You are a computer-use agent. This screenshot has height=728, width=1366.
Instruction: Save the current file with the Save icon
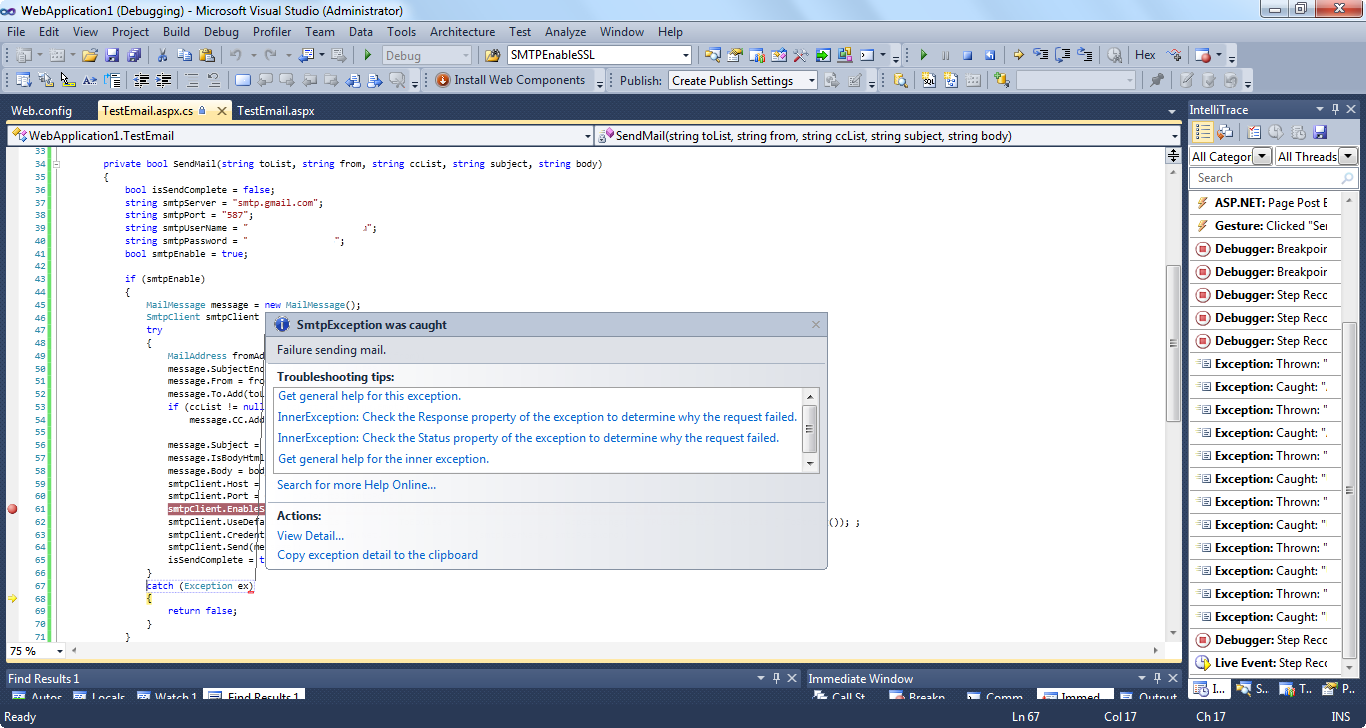pos(112,55)
